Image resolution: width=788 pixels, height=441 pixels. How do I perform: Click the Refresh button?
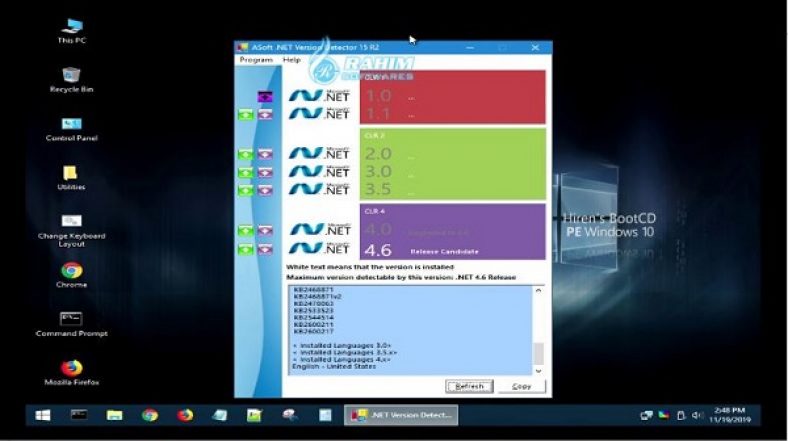click(469, 386)
